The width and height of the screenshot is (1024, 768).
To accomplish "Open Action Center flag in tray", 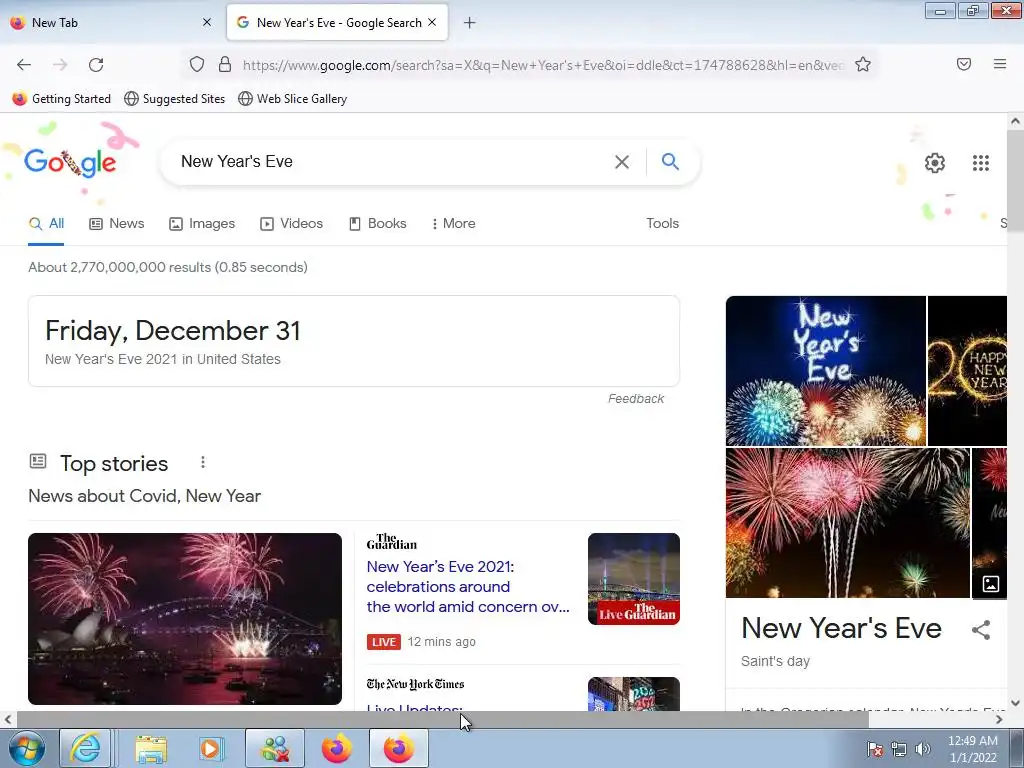I will point(875,749).
